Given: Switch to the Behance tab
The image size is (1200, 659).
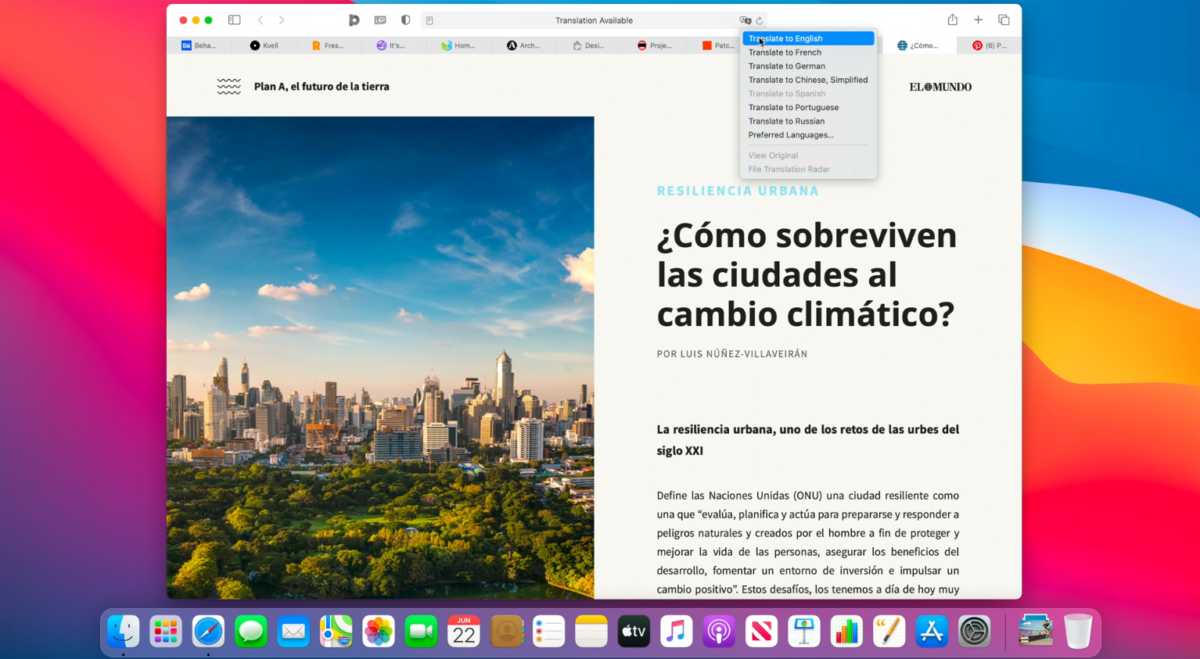Looking at the screenshot, I should point(199,45).
